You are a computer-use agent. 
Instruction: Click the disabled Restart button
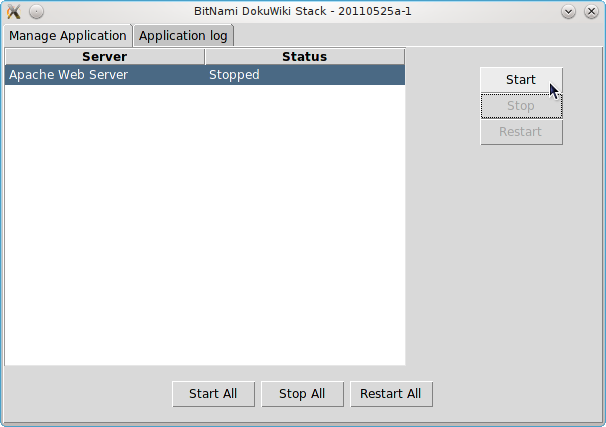pyautogui.click(x=521, y=132)
